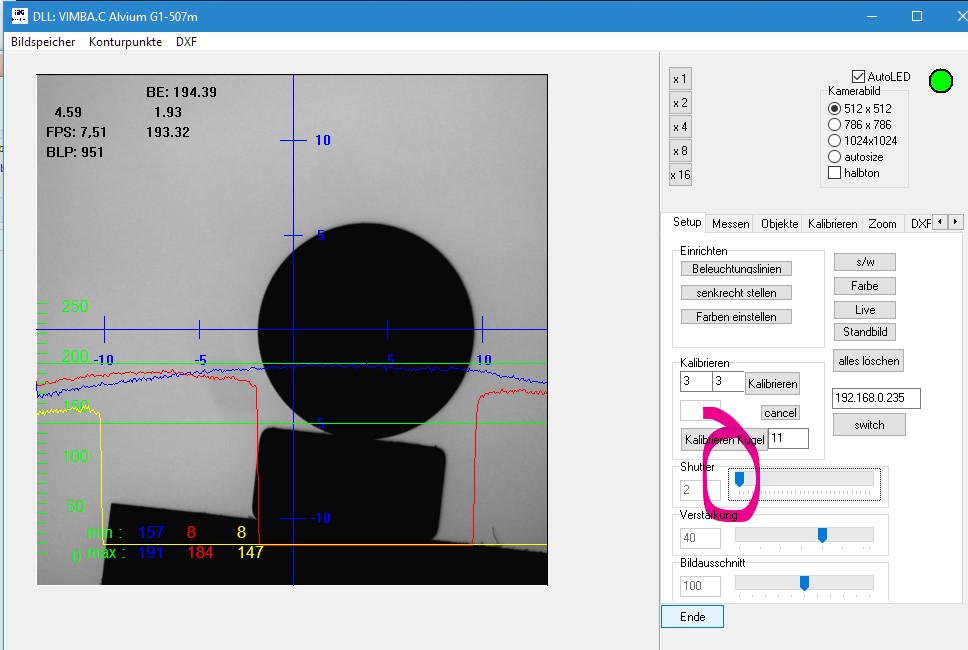Switch to the Messen tab
Image resolution: width=968 pixels, height=650 pixels.
(x=730, y=224)
